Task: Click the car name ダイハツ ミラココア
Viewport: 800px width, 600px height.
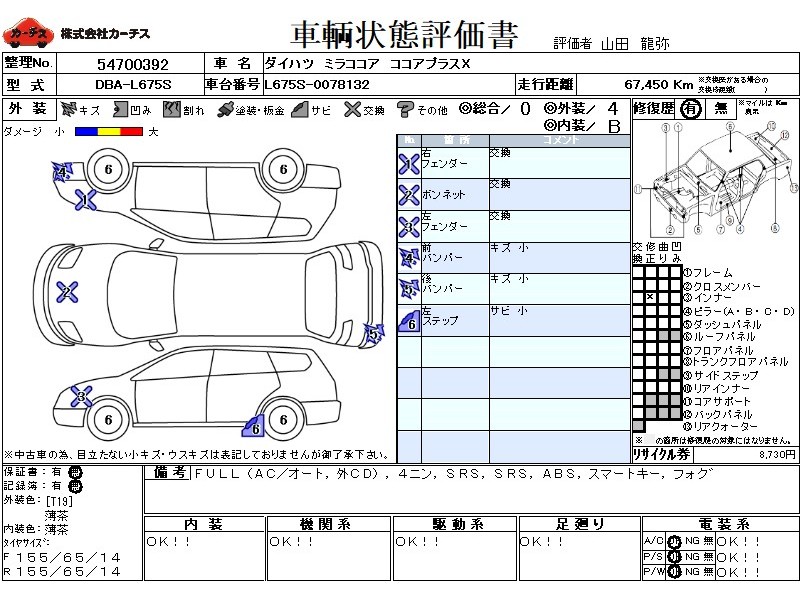Action: tap(322, 64)
